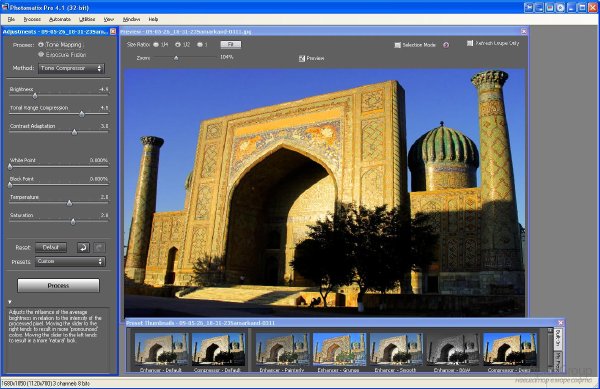Screen dimensions: 600x389
Task: Open the Method dropdown showing Tone Compressor
Action: [x=71, y=68]
